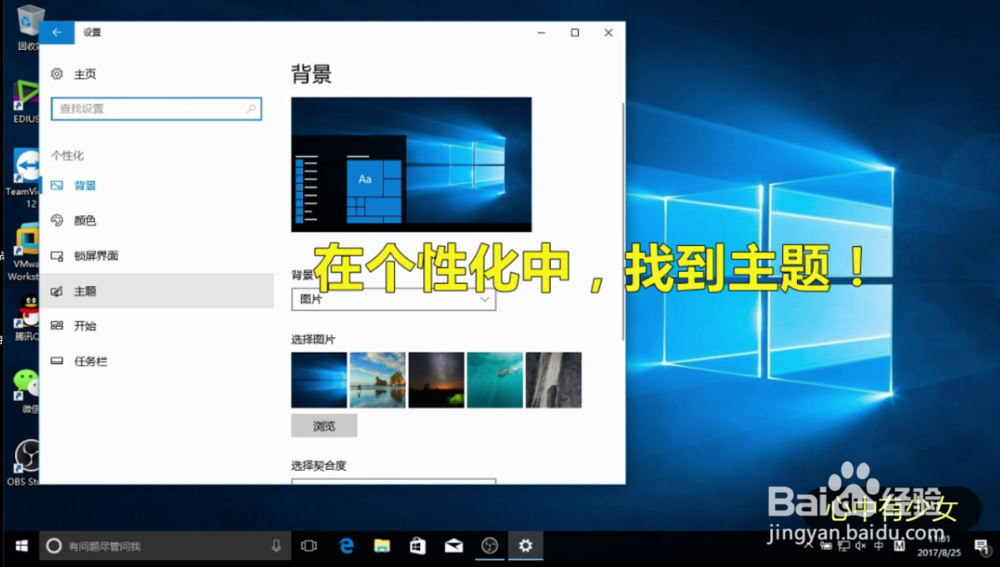
Task: Click the Cortana circle icon
Action: (x=54, y=546)
